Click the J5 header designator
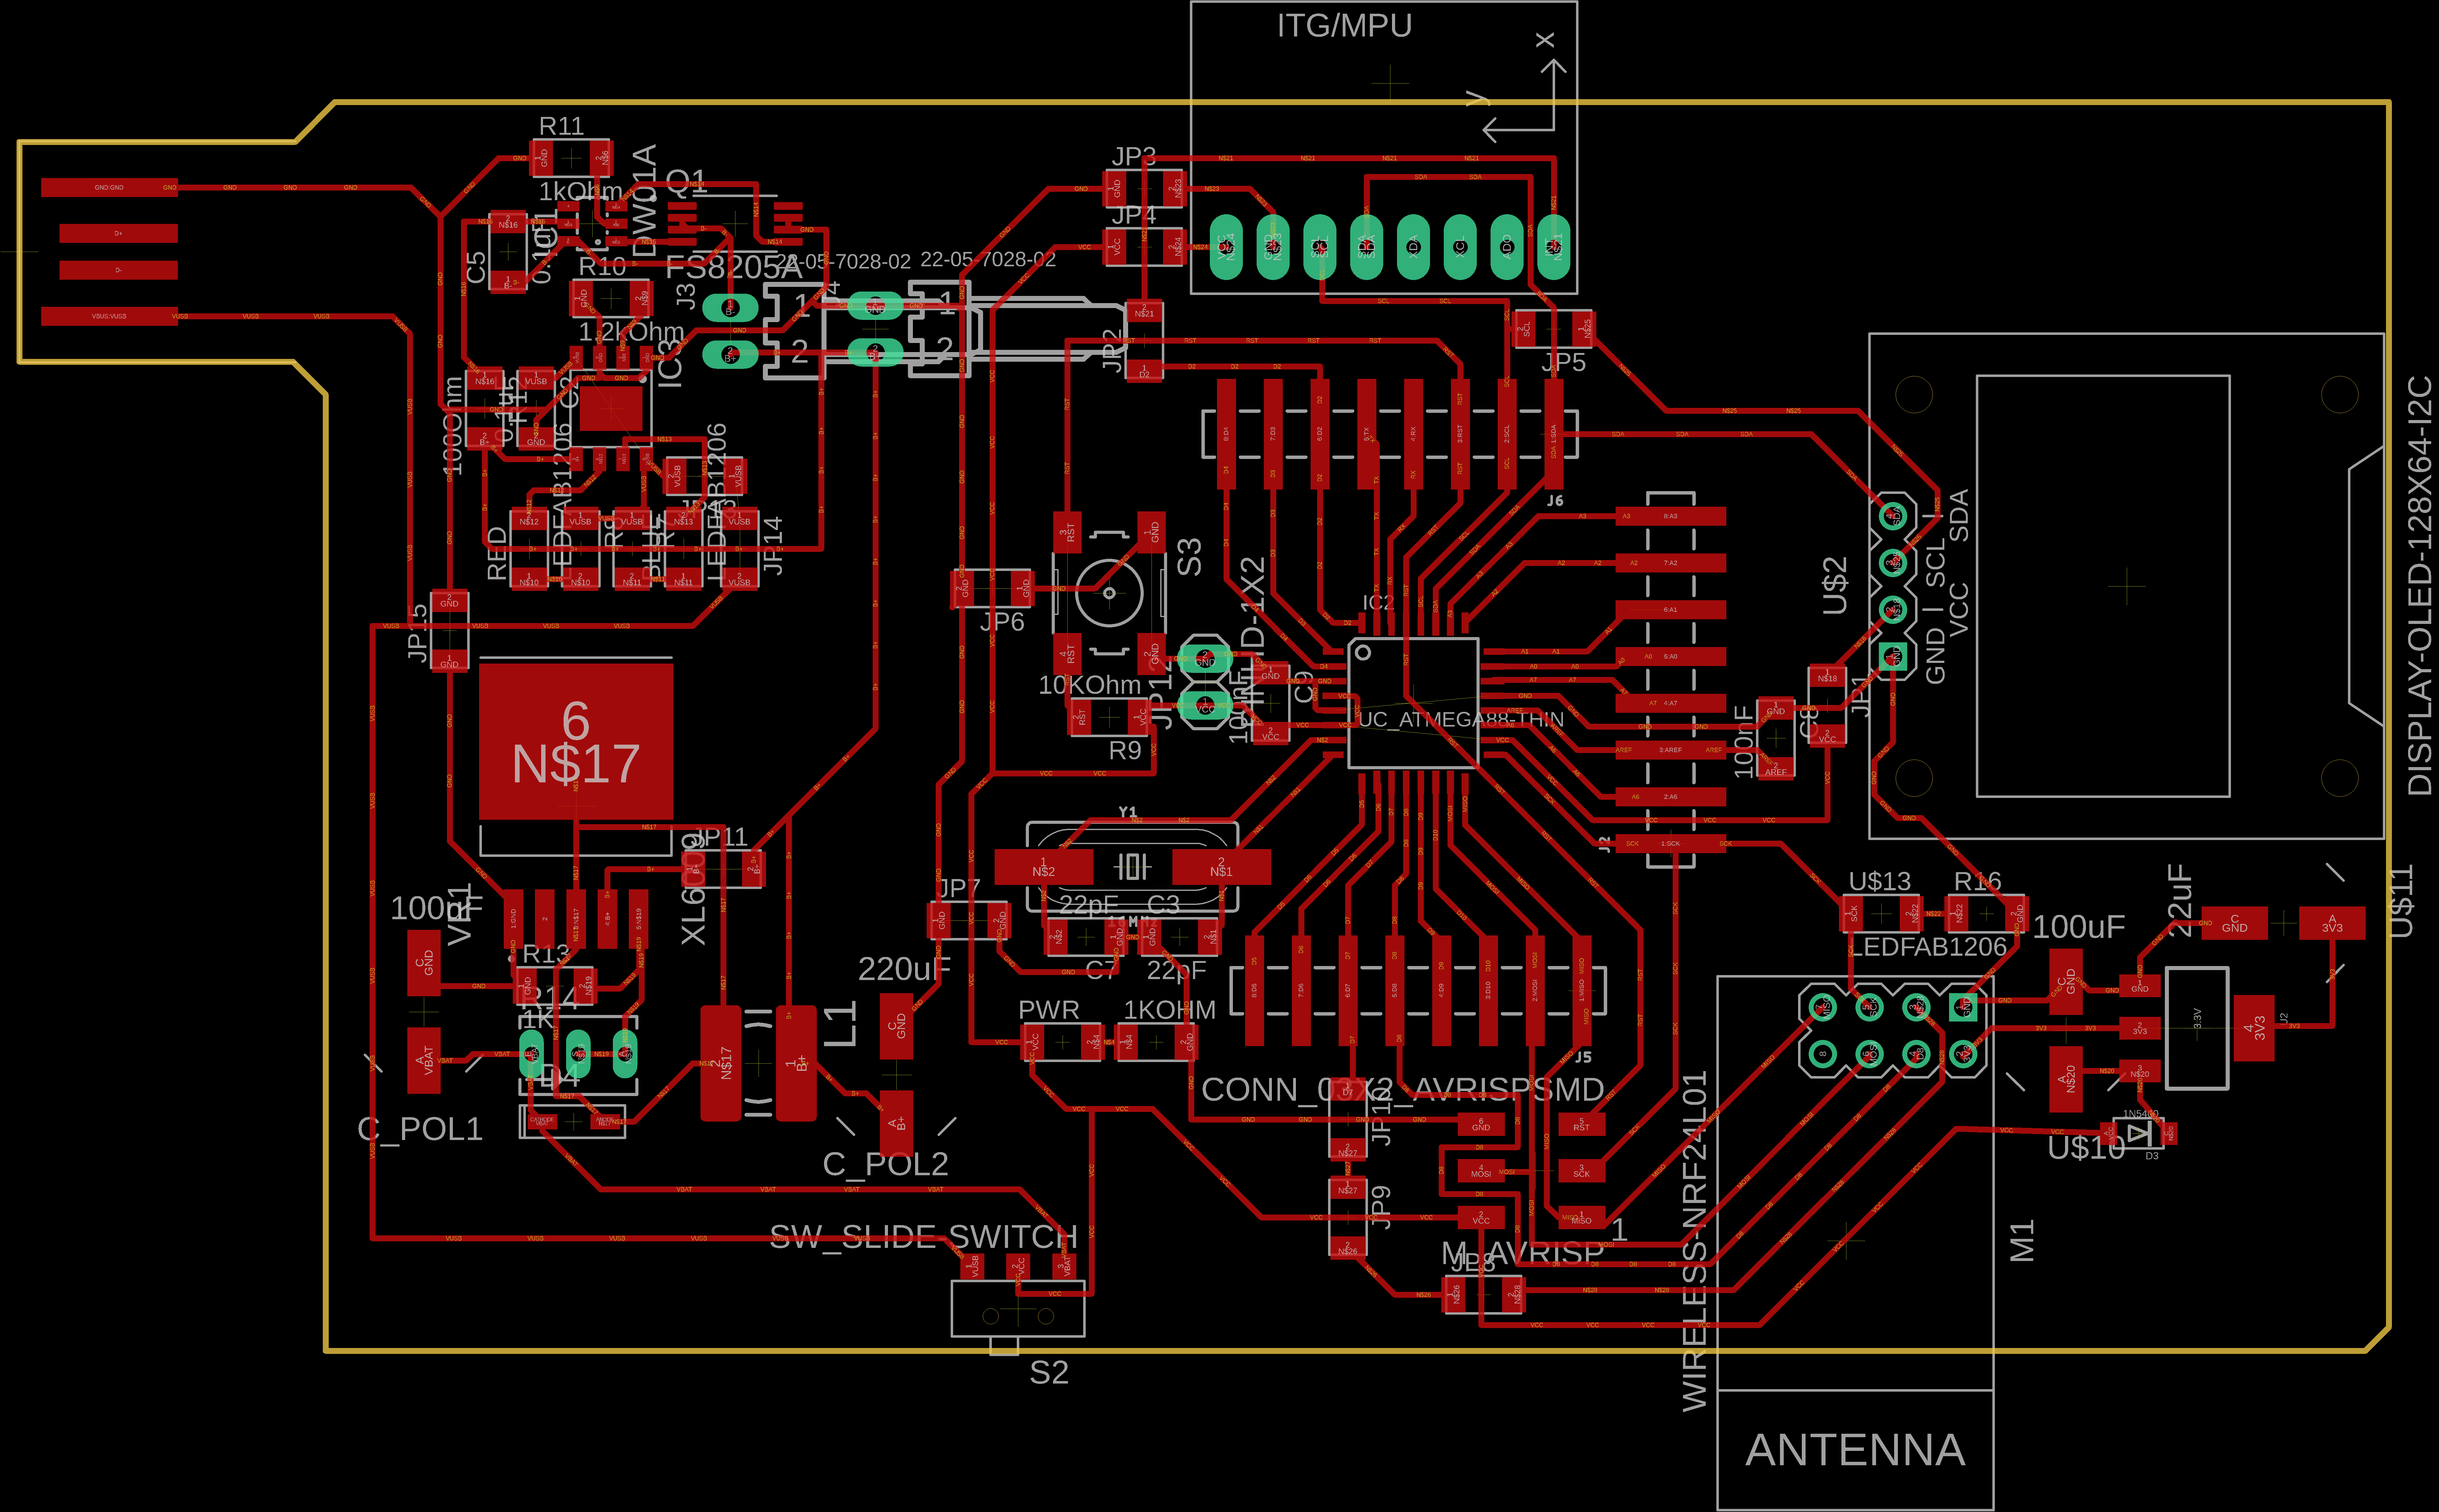The height and width of the screenshot is (1512, 2439). point(1583,1057)
